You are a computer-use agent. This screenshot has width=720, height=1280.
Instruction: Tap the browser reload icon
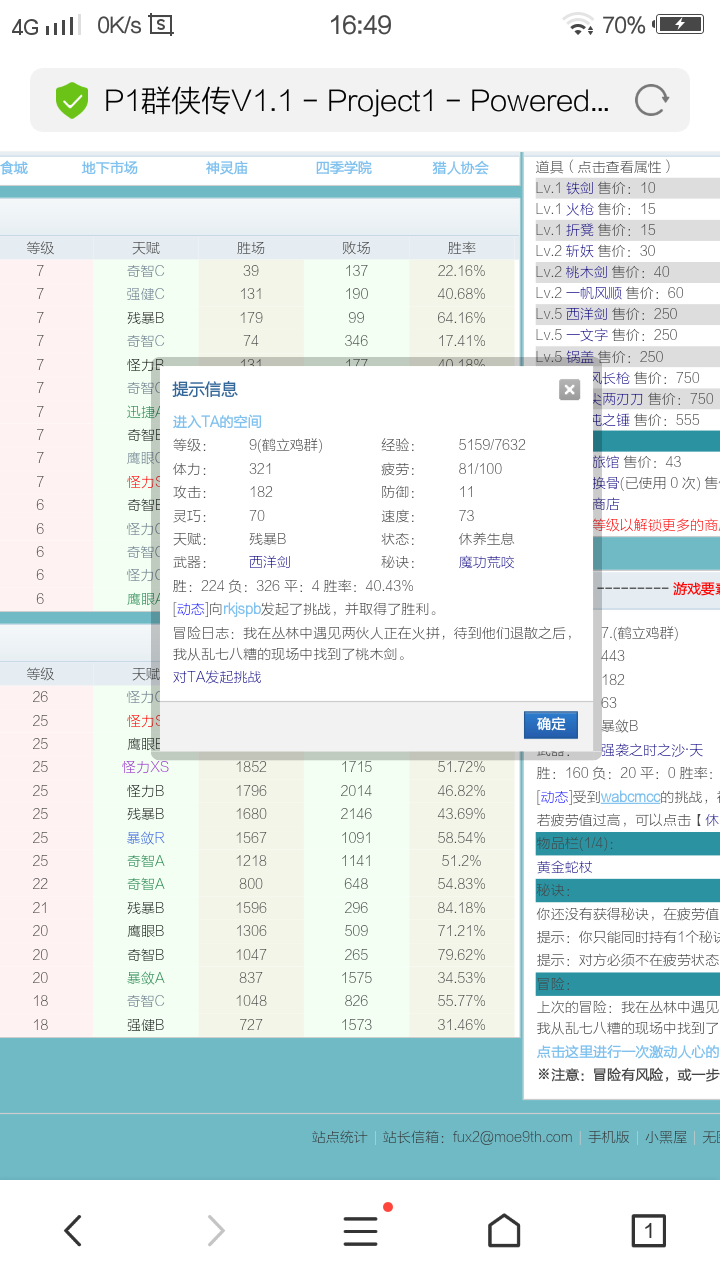tap(651, 100)
